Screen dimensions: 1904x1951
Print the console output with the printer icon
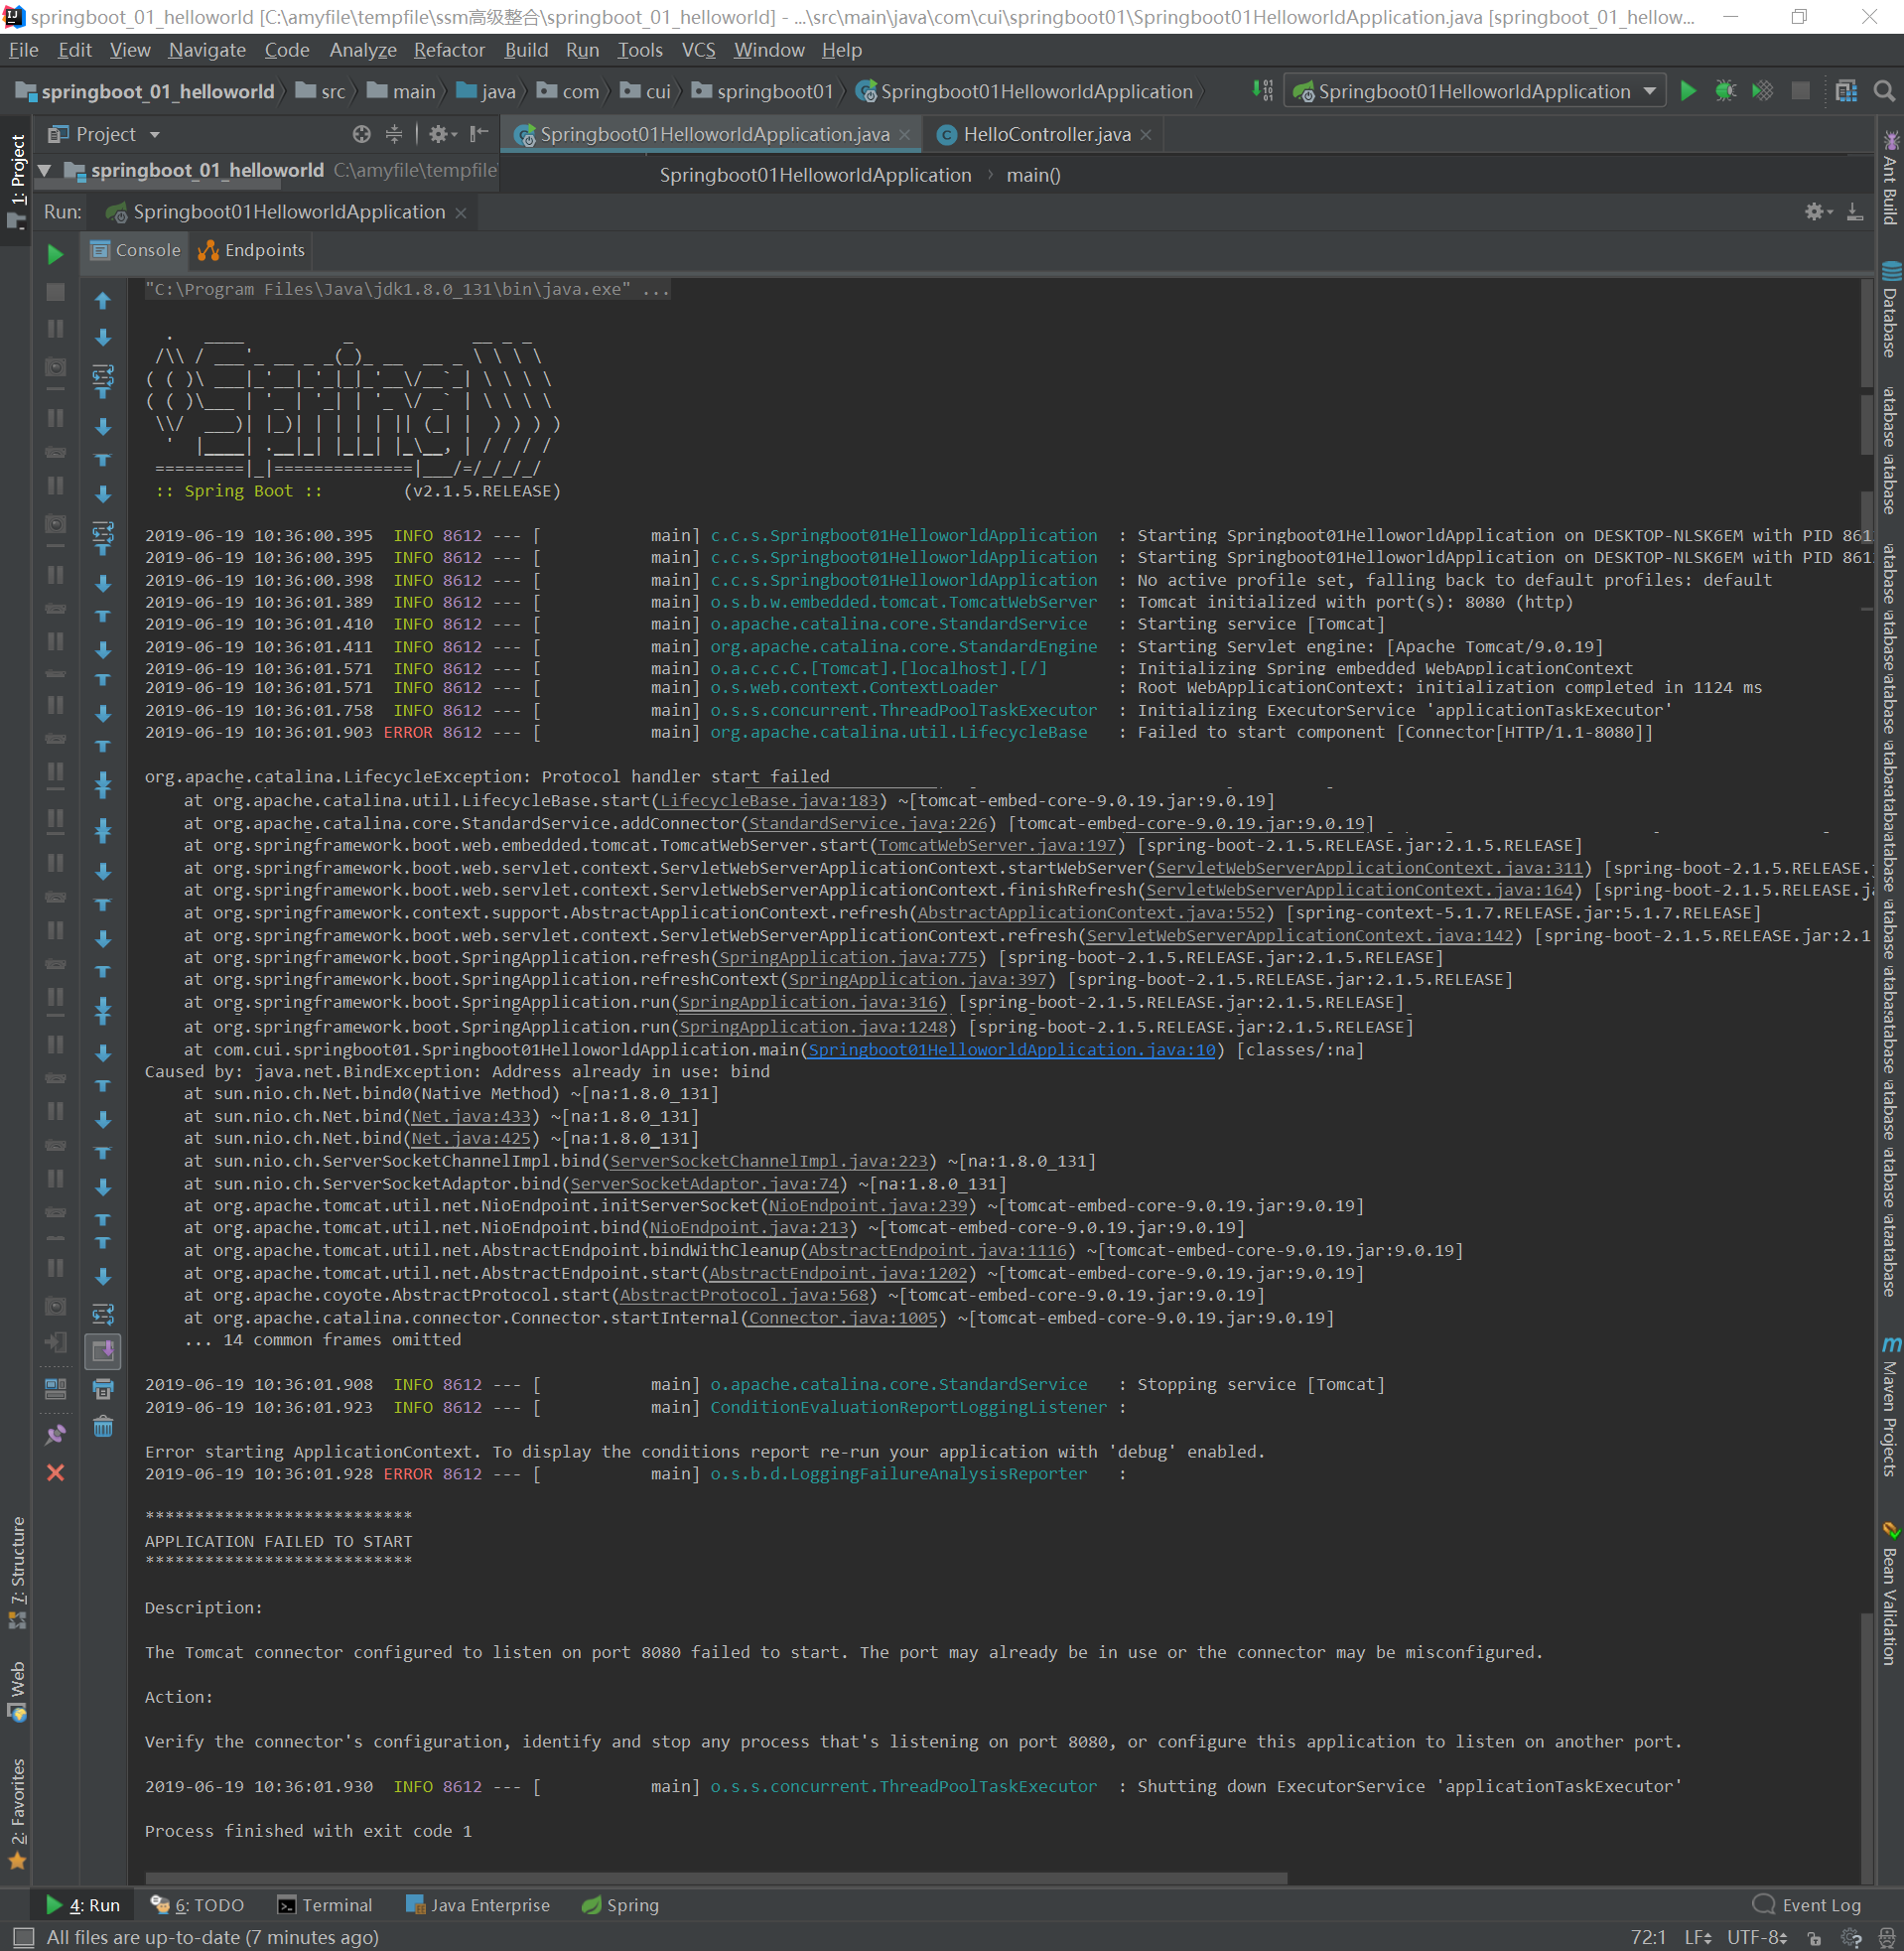[103, 1388]
